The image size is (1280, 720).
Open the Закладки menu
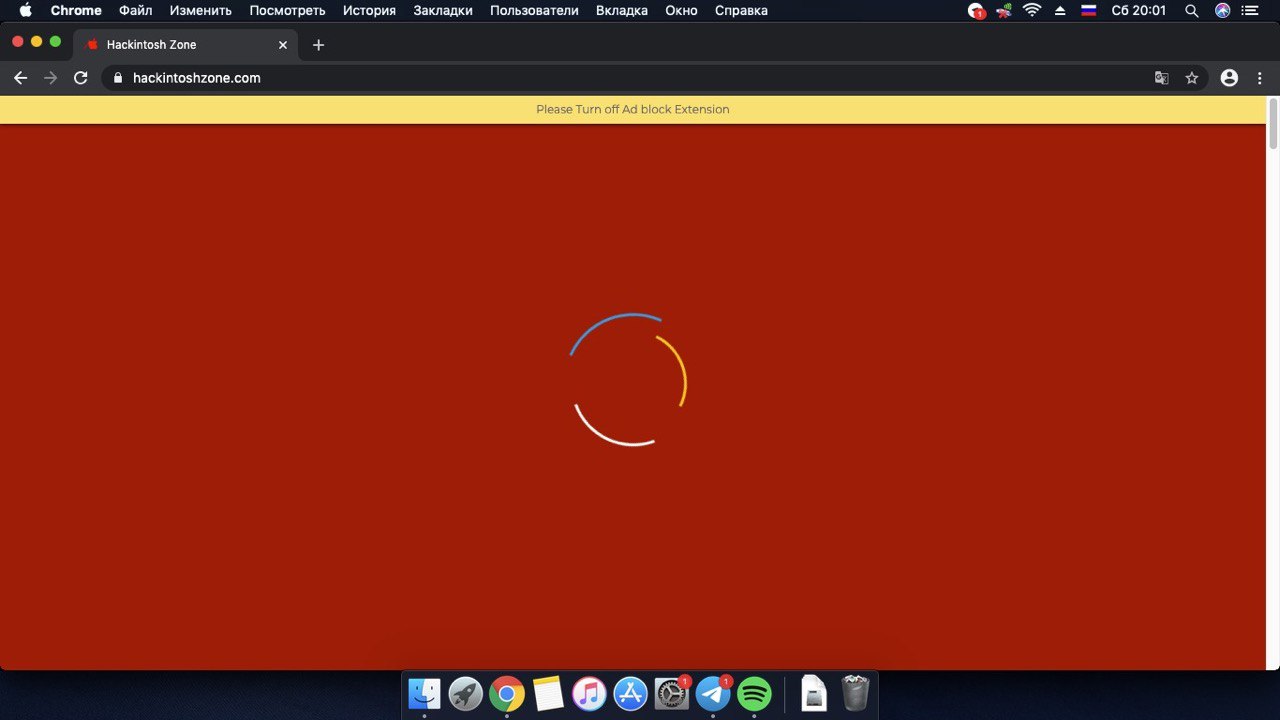443,11
